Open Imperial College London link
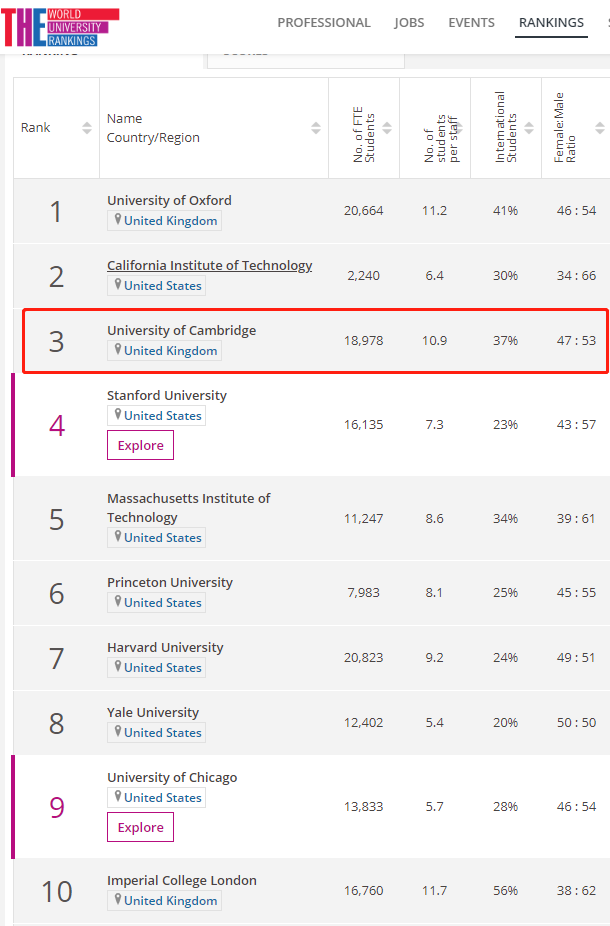The height and width of the screenshot is (926, 610). (182, 881)
